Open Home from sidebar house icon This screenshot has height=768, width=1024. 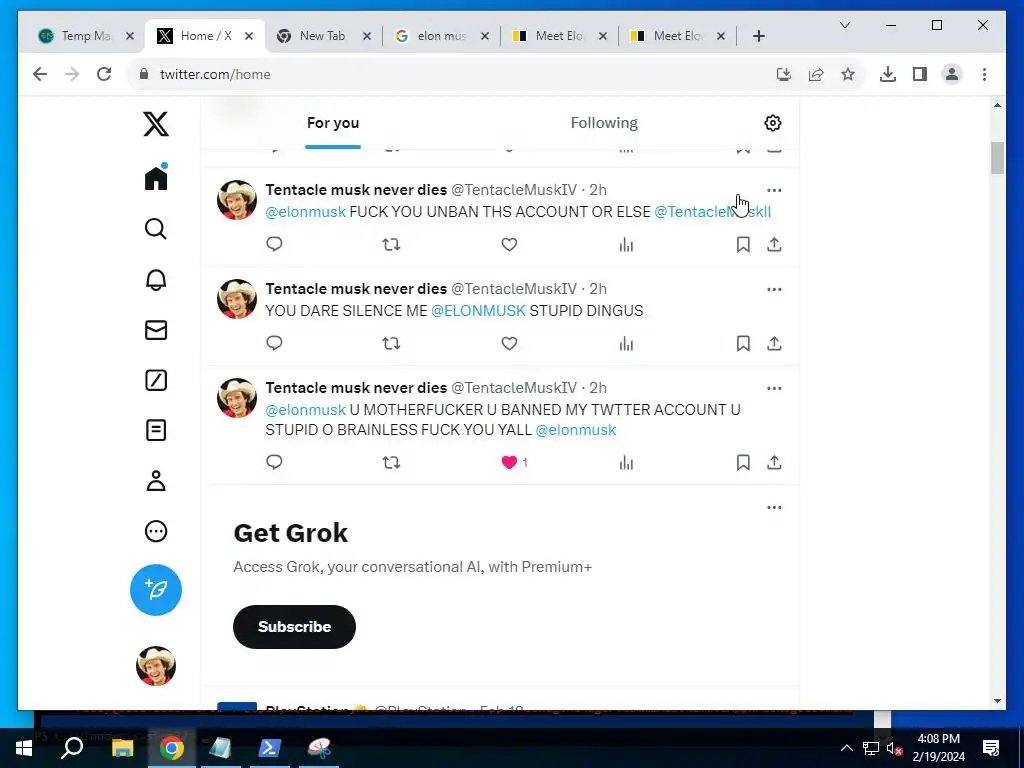tap(155, 178)
